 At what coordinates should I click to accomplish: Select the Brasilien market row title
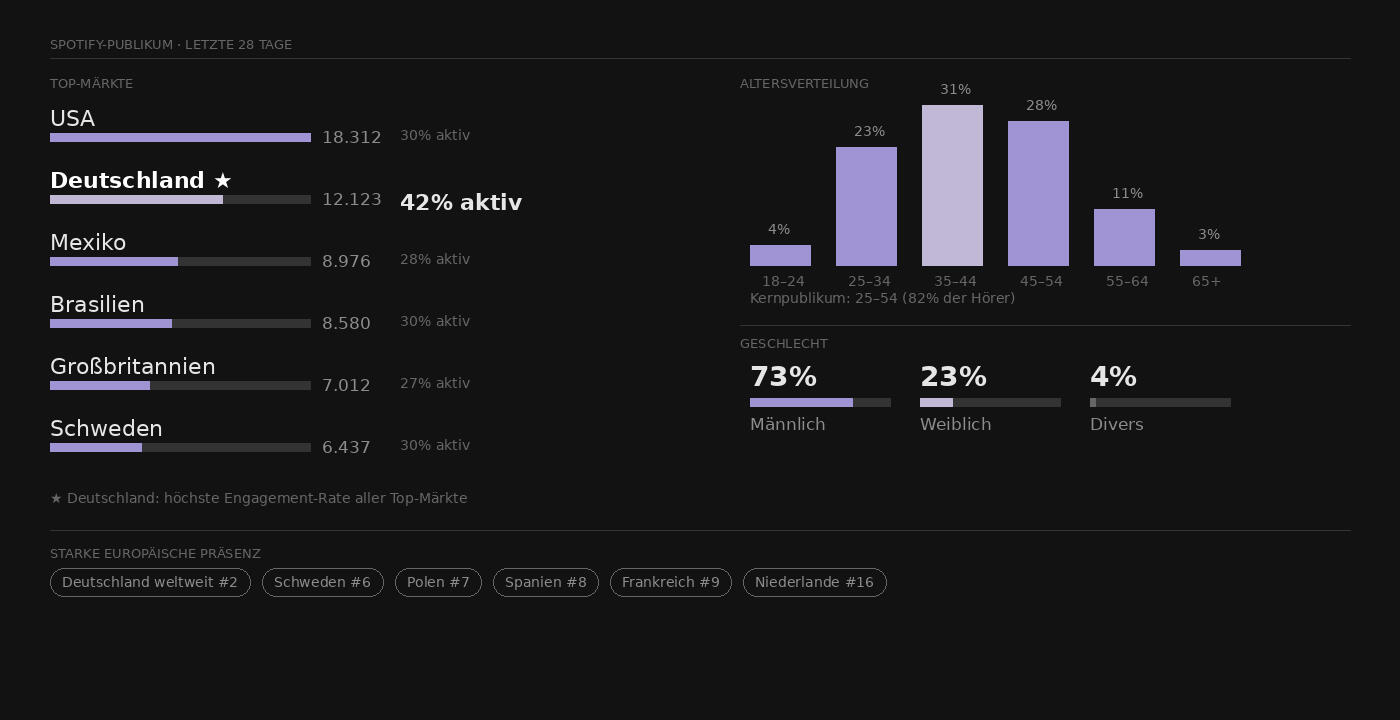(97, 305)
